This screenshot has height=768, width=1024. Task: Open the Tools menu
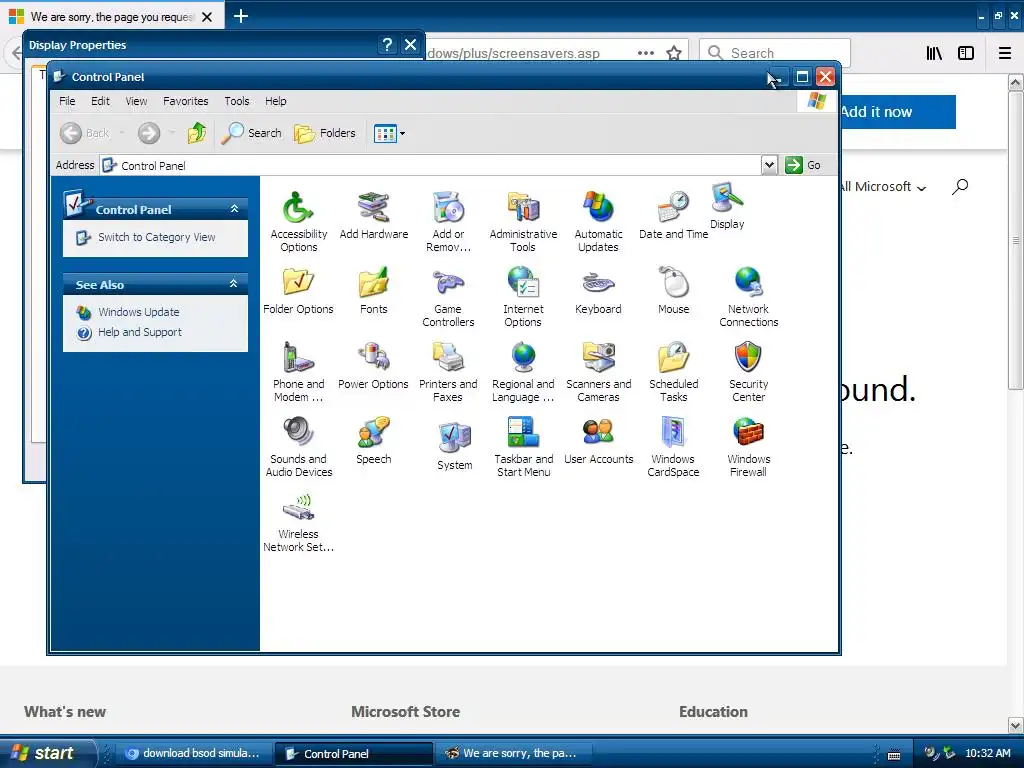(236, 101)
